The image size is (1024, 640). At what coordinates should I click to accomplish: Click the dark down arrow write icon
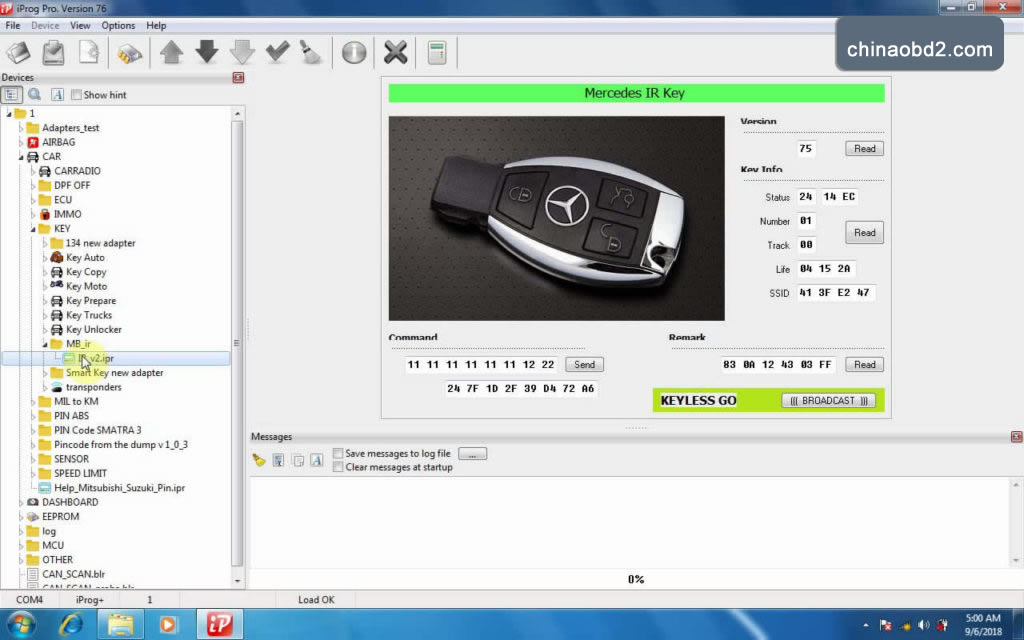coord(207,53)
